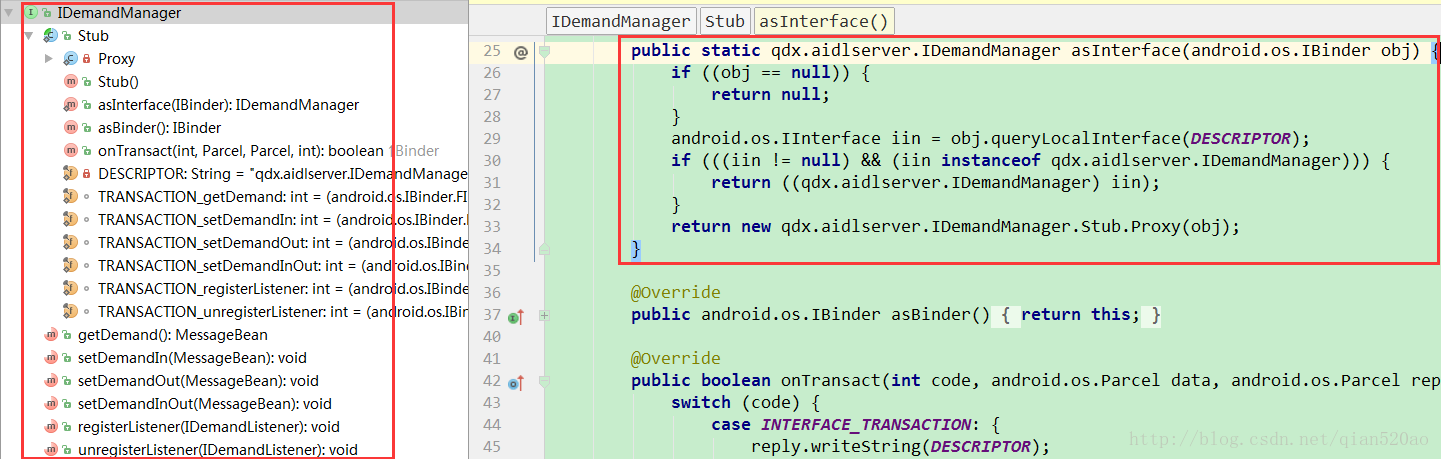Click the class icon beside Proxy

click(71, 59)
